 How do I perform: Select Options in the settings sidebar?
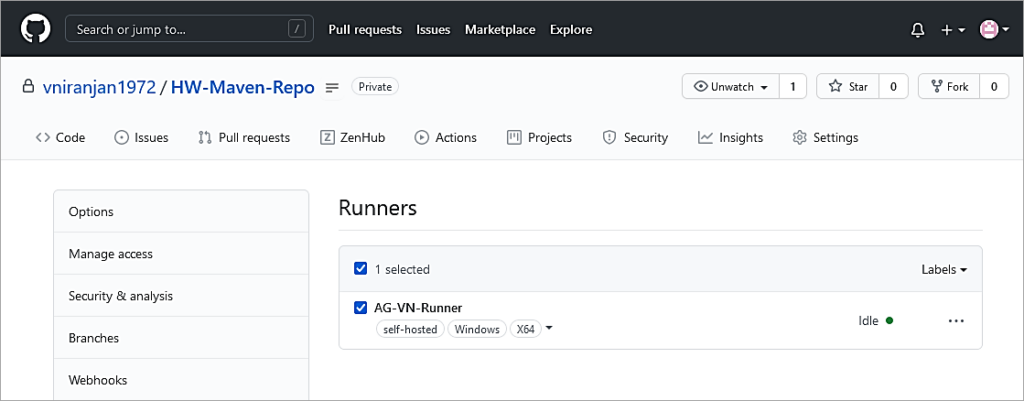[181, 212]
